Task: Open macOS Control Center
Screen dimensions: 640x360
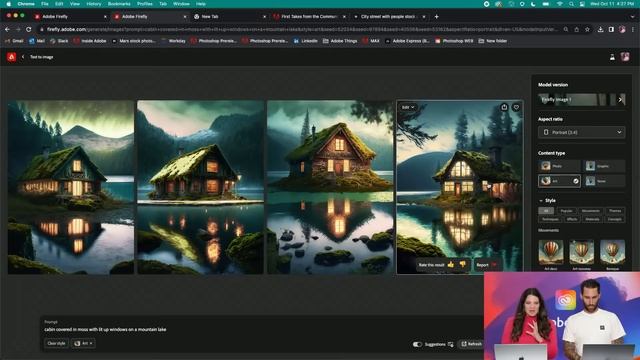Action: (x=582, y=4)
